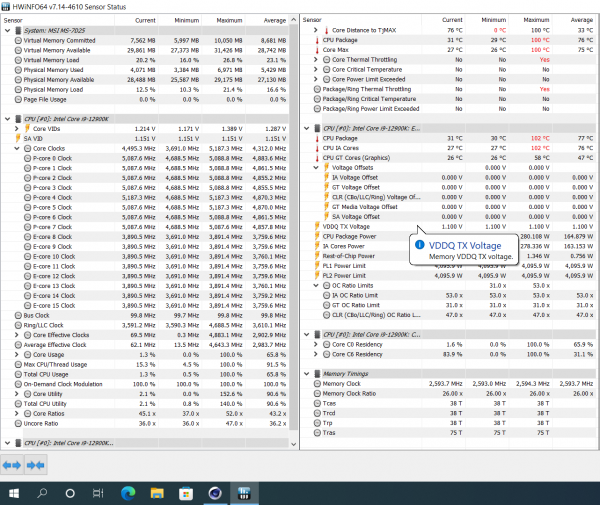This screenshot has height=505, width=600.
Task: Collapse the System: MSI MS-7D25 group
Action: (7, 31)
